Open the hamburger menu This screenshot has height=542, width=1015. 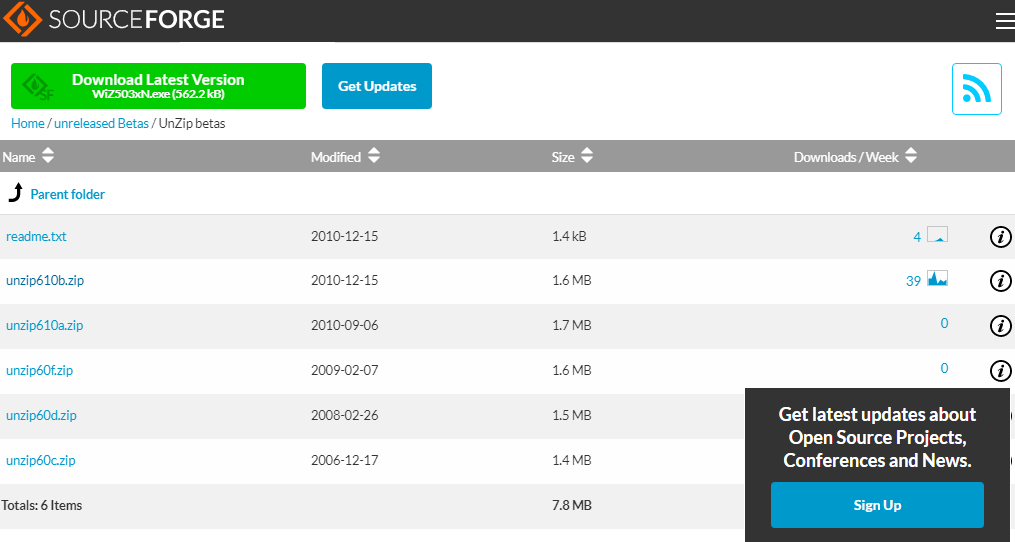click(x=1005, y=21)
